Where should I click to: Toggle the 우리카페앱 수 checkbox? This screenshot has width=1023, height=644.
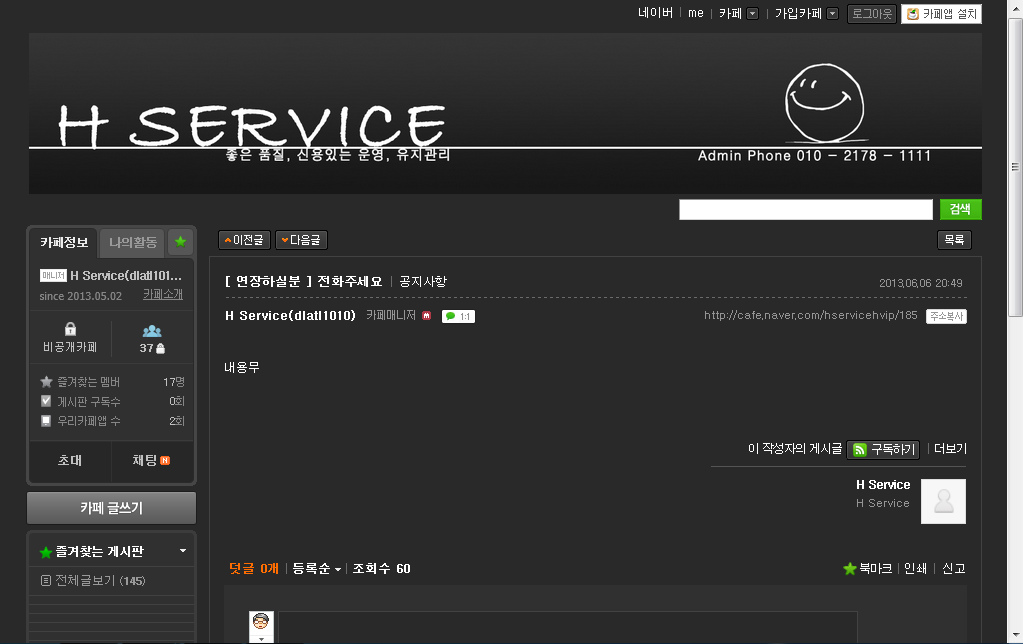tap(46, 421)
